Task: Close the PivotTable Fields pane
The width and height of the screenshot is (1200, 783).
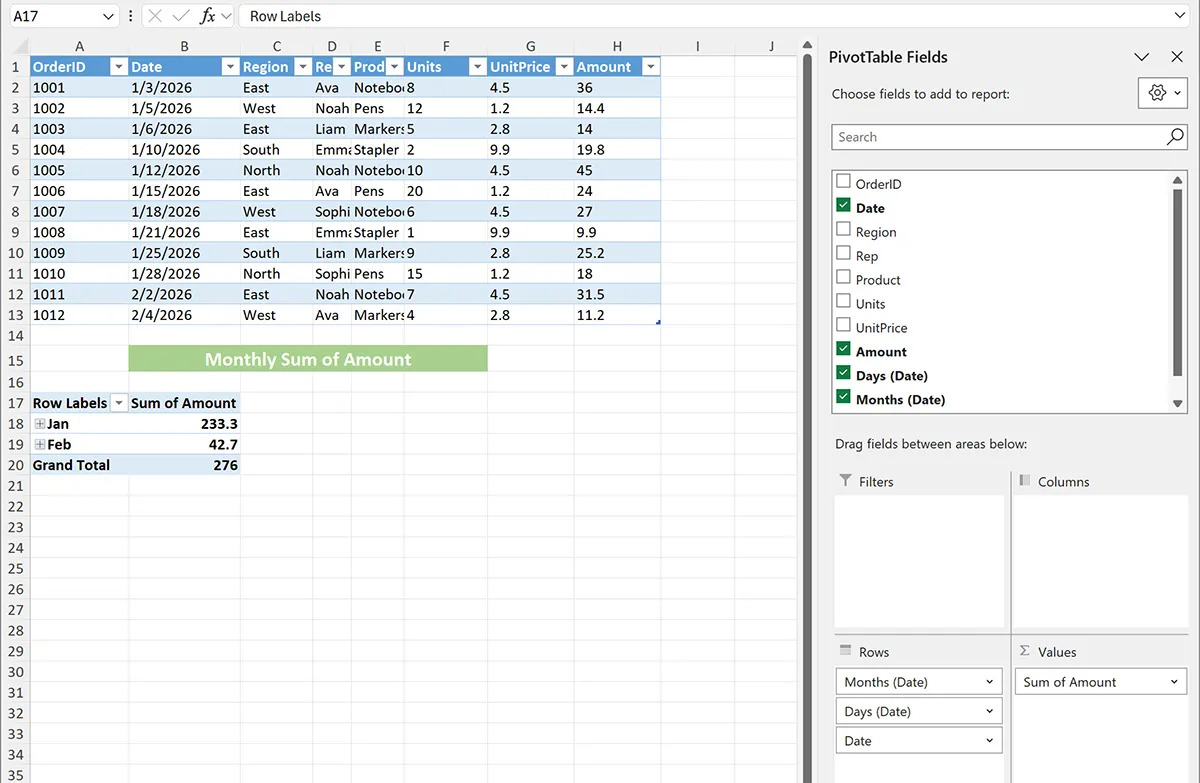Action: pos(1176,57)
